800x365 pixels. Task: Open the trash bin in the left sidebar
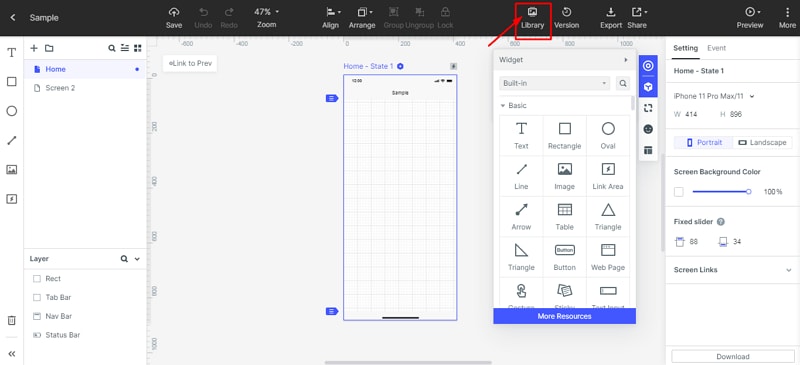click(11, 321)
